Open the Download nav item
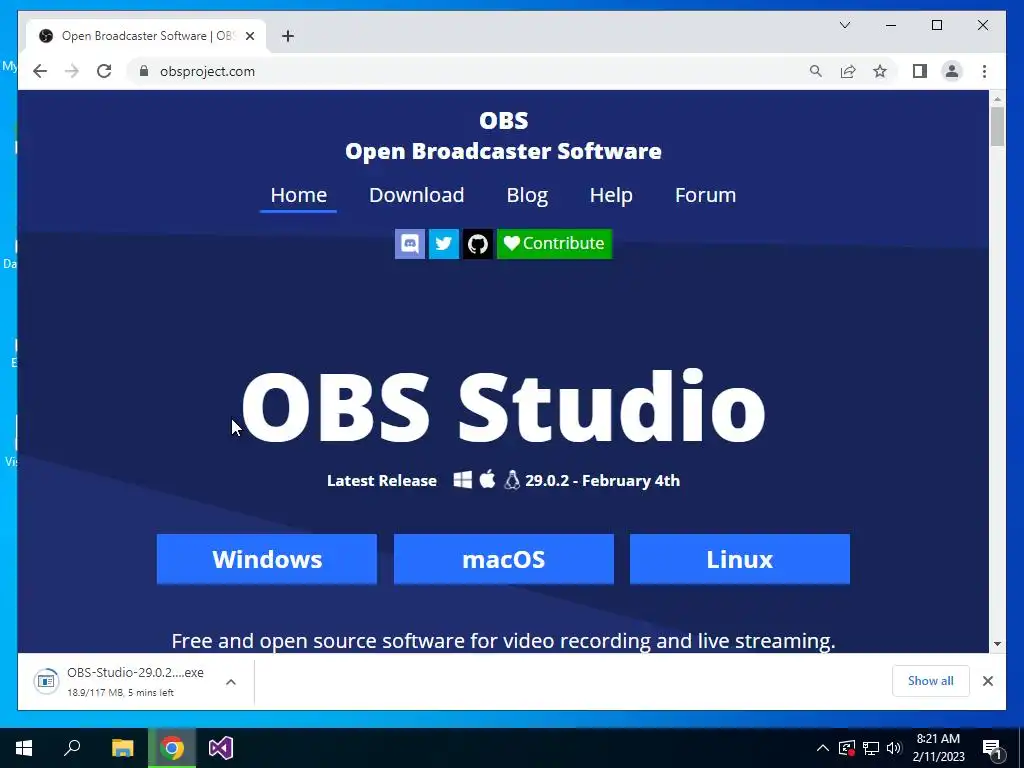This screenshot has height=768, width=1024. [417, 195]
